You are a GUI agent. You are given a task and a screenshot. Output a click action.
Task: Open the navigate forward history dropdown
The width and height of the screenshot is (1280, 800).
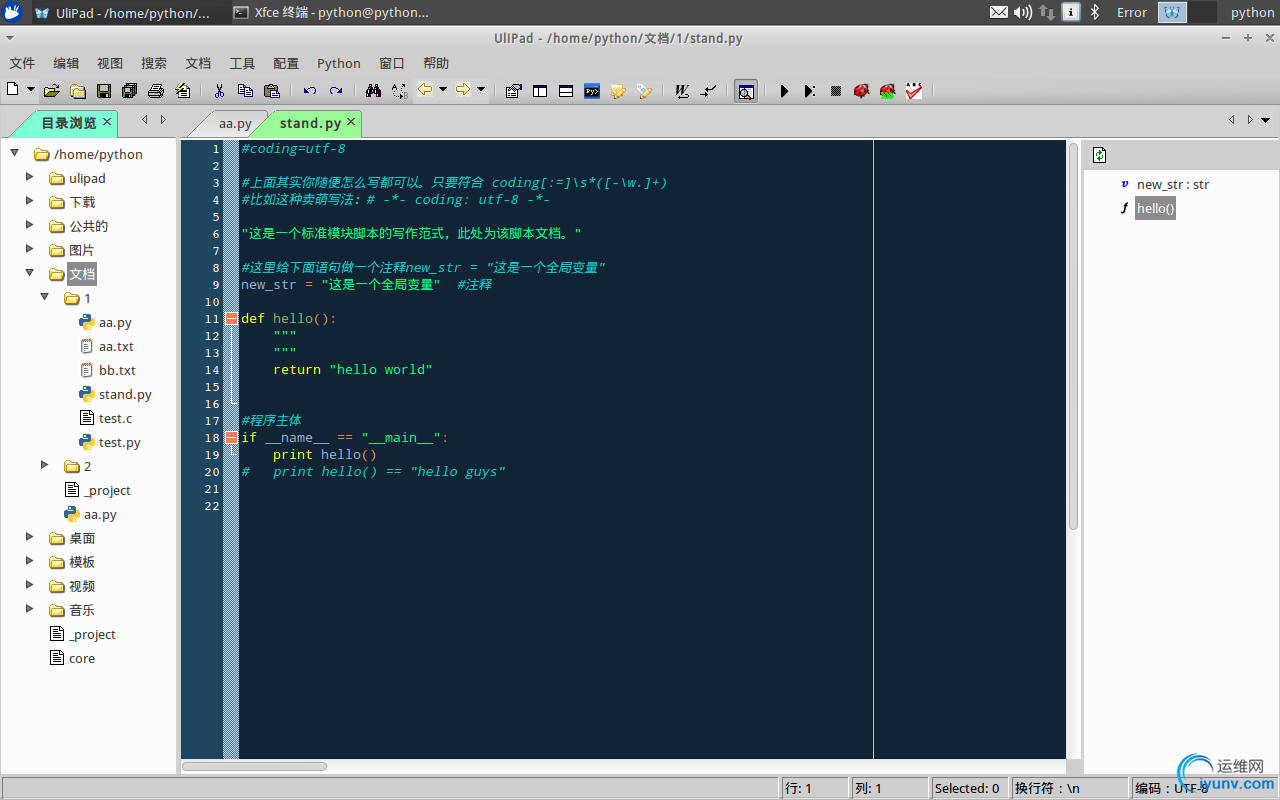[x=481, y=90]
